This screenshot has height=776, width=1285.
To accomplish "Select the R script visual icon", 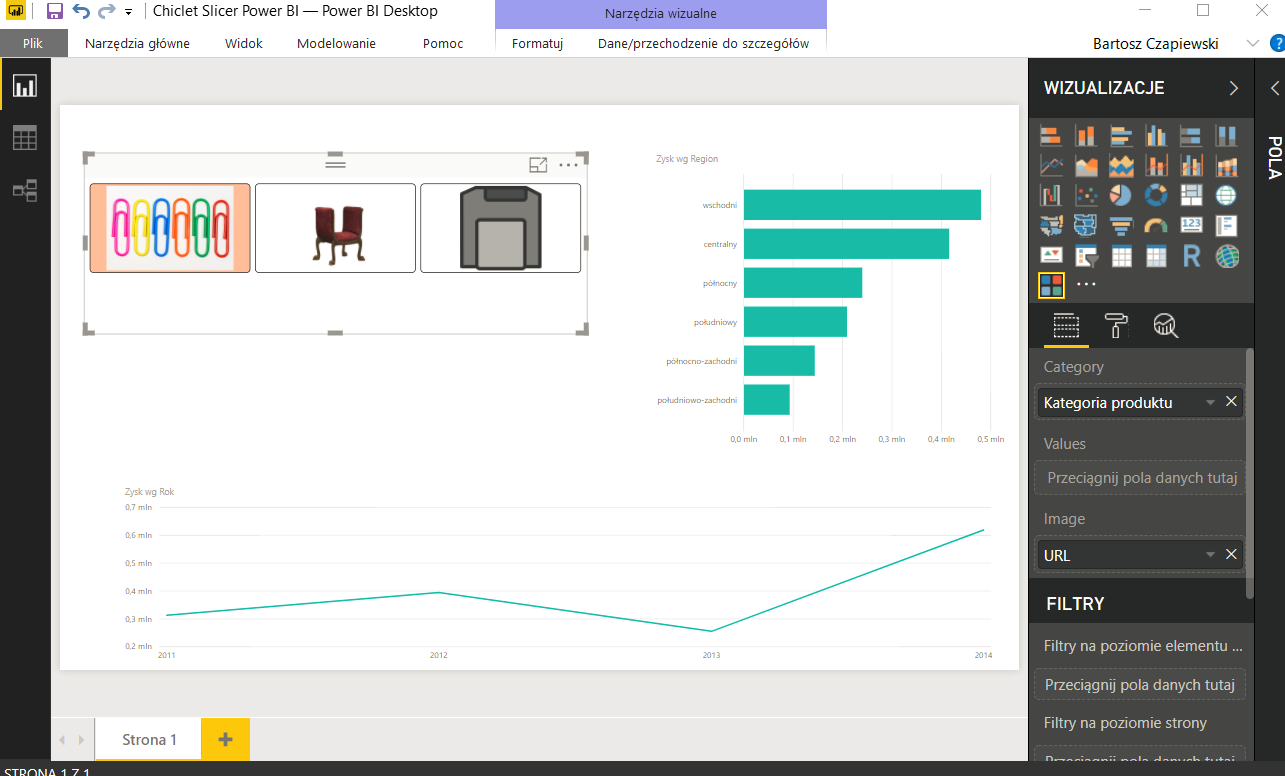I will 1191,257.
